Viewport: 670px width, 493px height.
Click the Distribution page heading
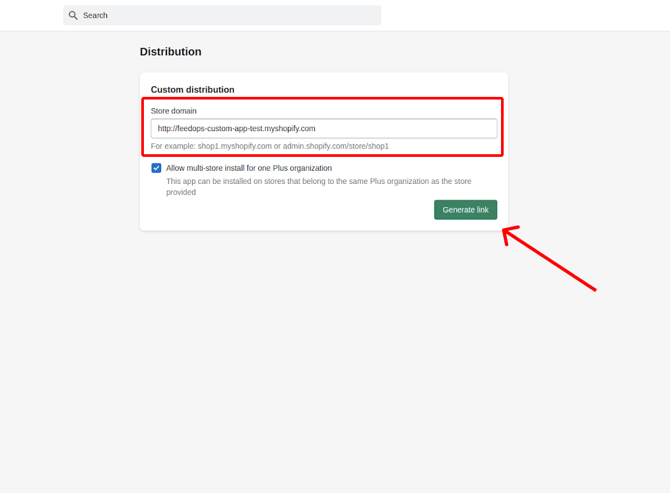(x=170, y=52)
